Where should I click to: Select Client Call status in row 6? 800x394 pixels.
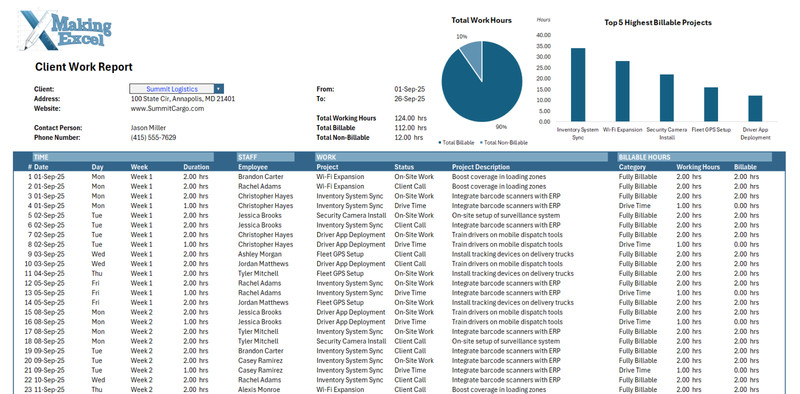click(x=410, y=225)
